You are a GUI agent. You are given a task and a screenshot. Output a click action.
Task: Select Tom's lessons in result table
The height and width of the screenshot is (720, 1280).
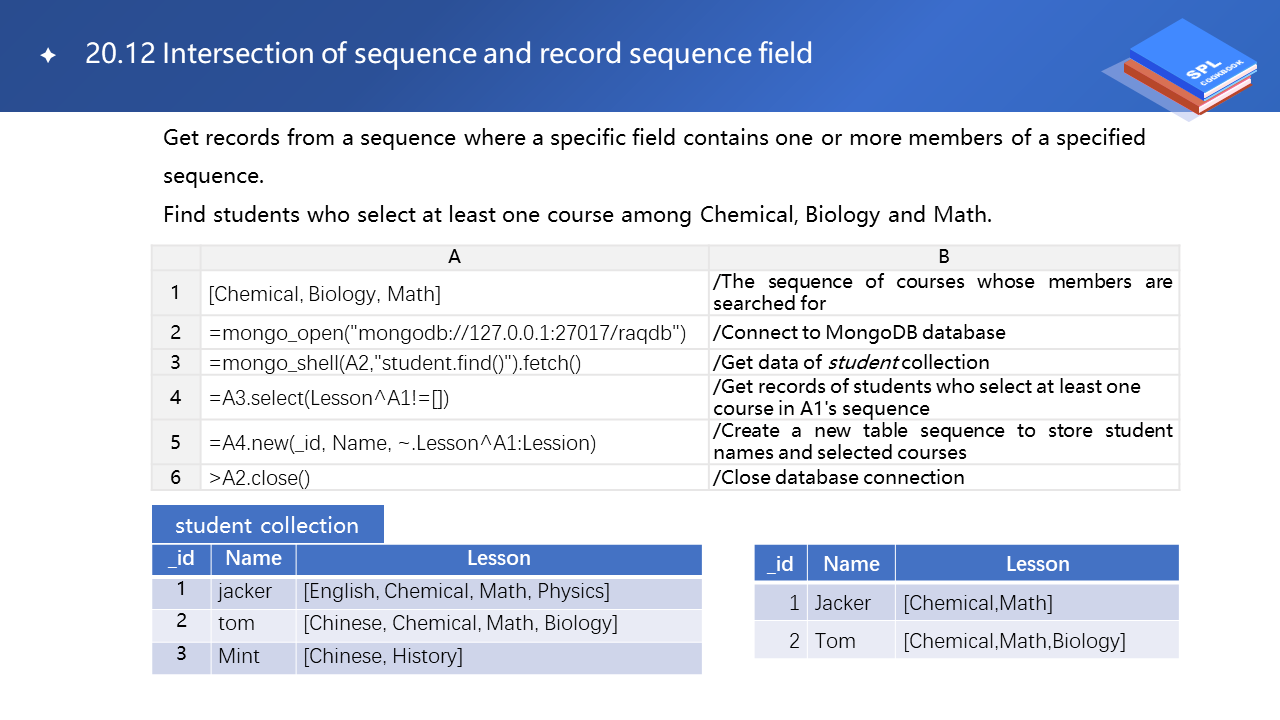pyautogui.click(x=1014, y=641)
